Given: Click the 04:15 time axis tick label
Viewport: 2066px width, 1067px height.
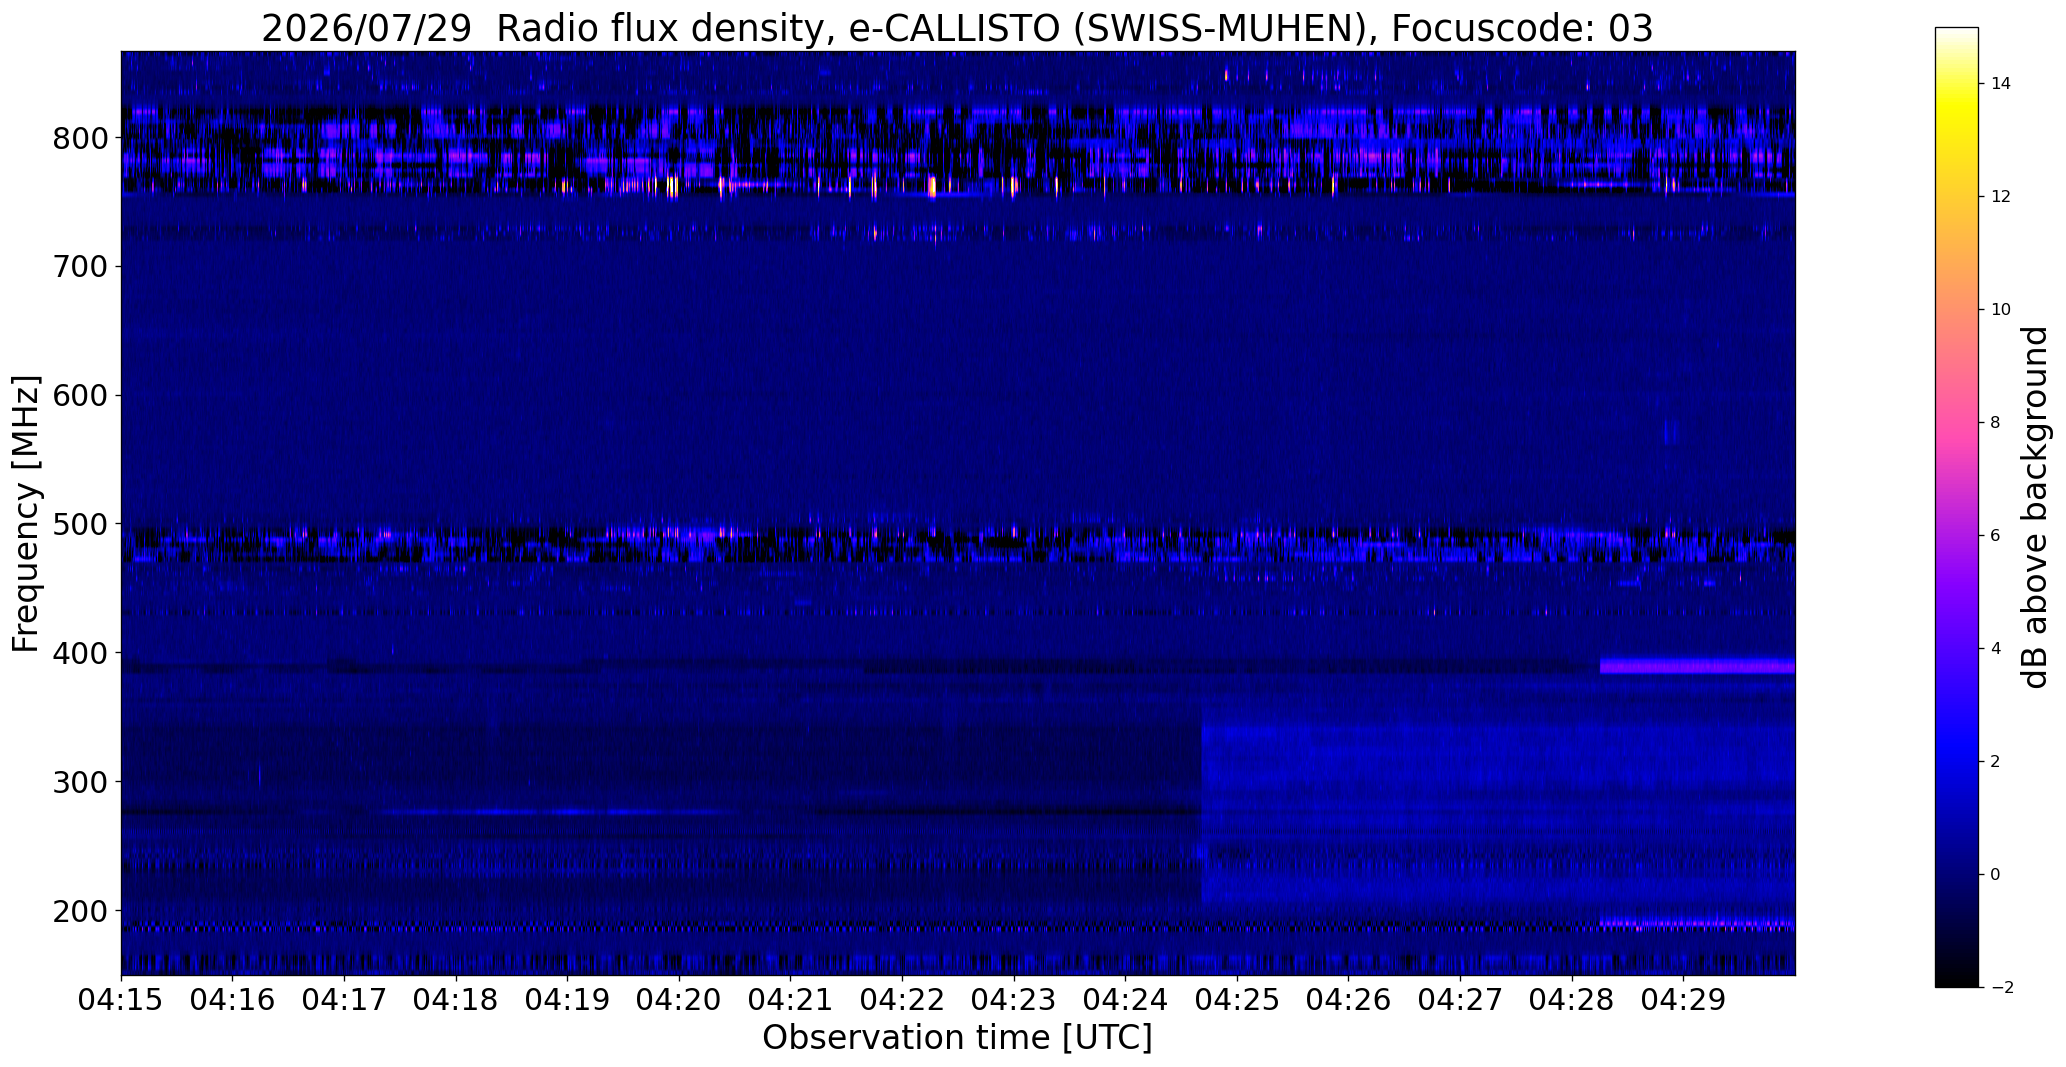Looking at the screenshot, I should click(121, 1000).
